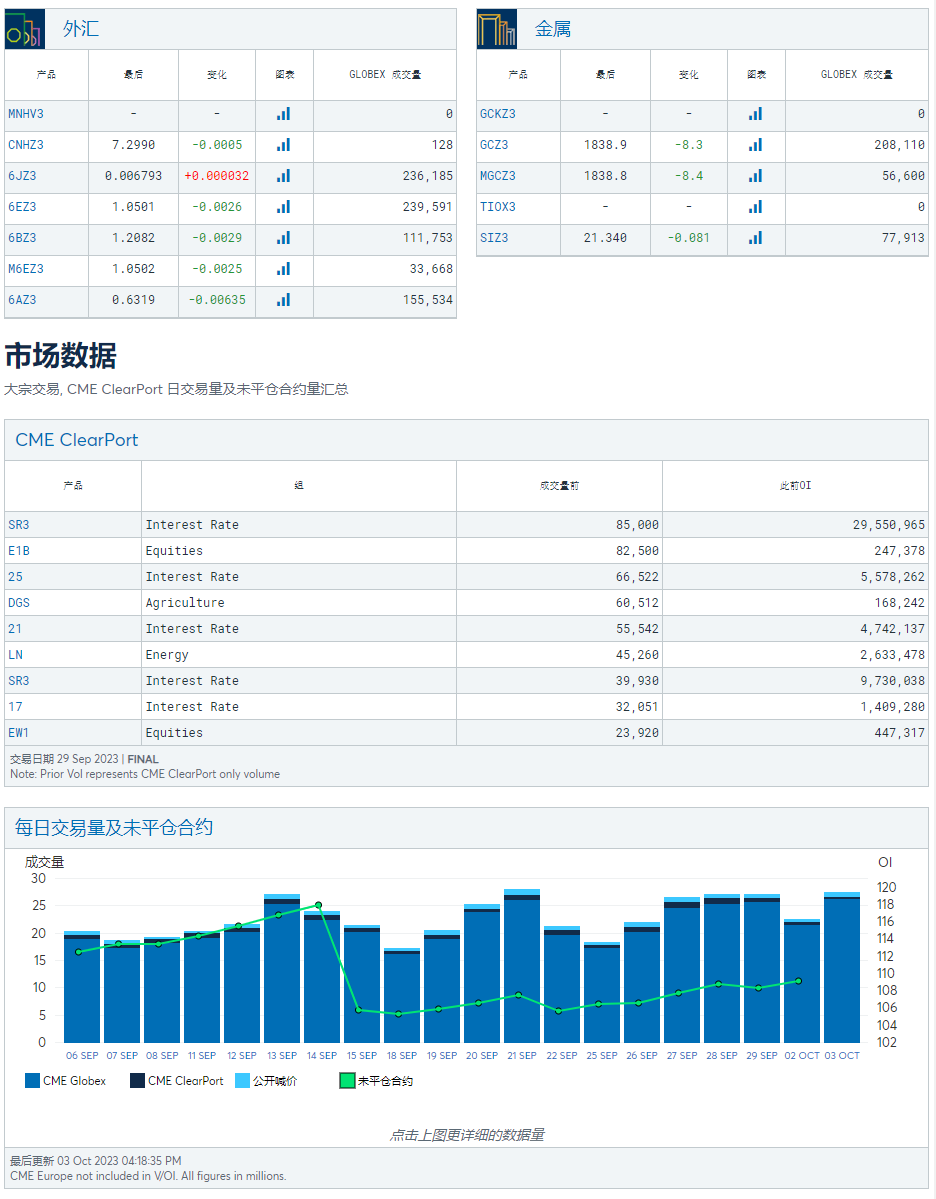Screen dimensions: 936x1199
Task: Click the 03 OCT volume bar
Action: (x=842, y=967)
